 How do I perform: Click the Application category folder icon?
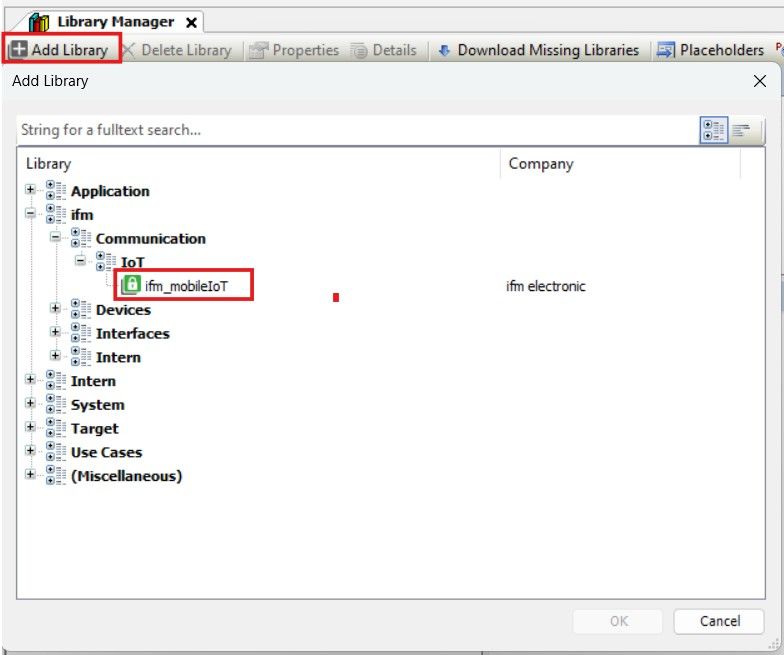[55, 191]
